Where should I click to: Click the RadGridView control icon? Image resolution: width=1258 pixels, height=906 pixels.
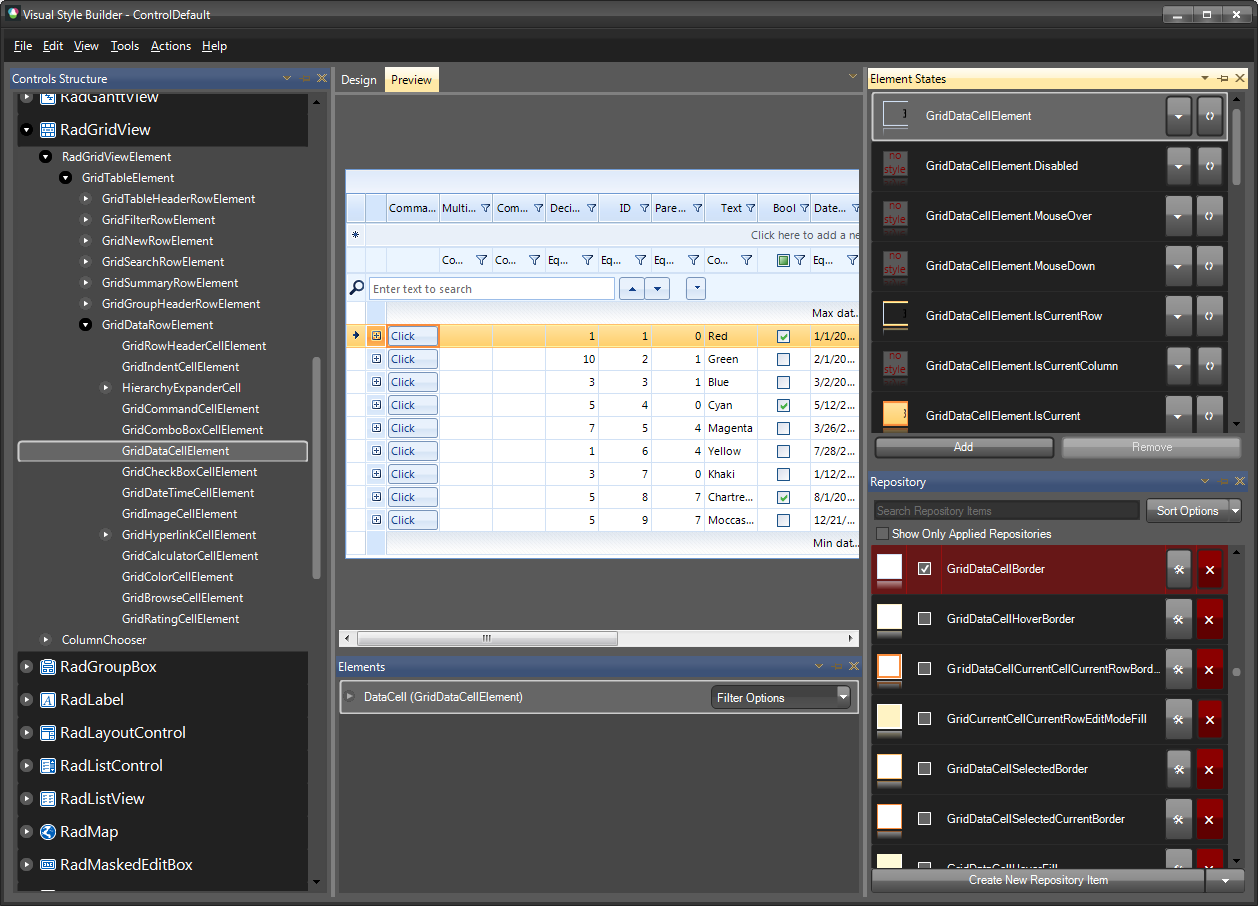47,130
